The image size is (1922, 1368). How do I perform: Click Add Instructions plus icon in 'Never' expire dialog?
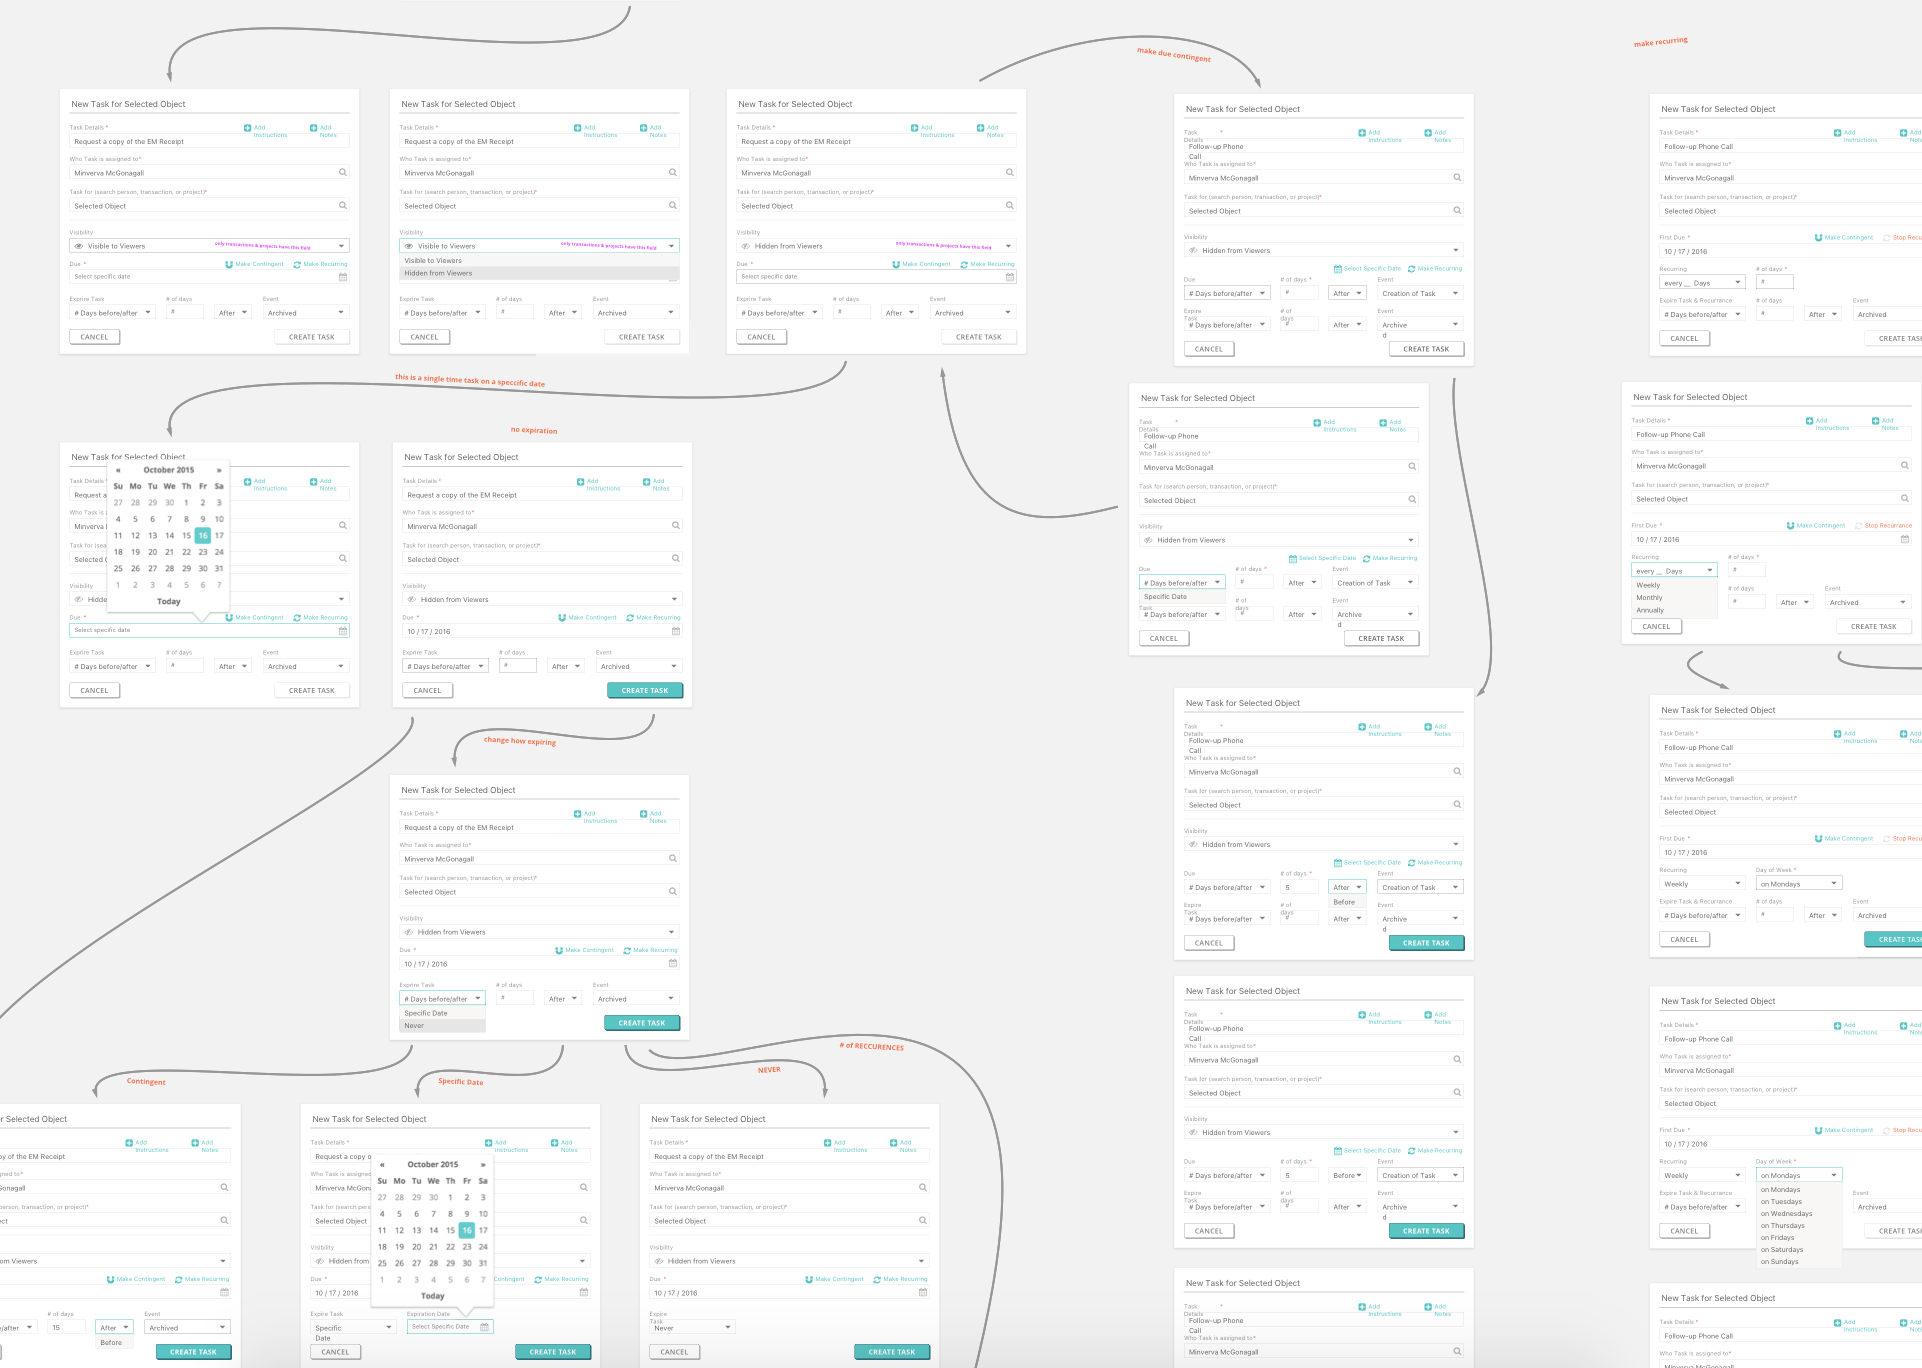click(828, 1143)
